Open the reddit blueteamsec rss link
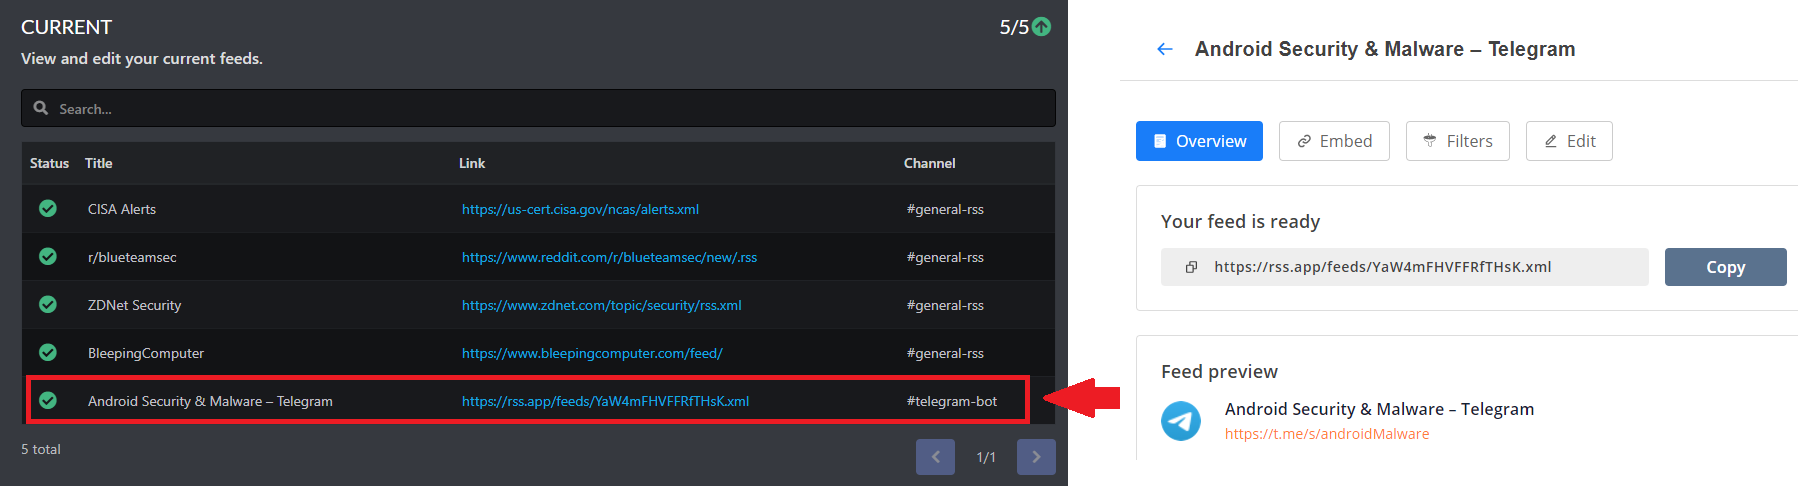 pos(609,257)
